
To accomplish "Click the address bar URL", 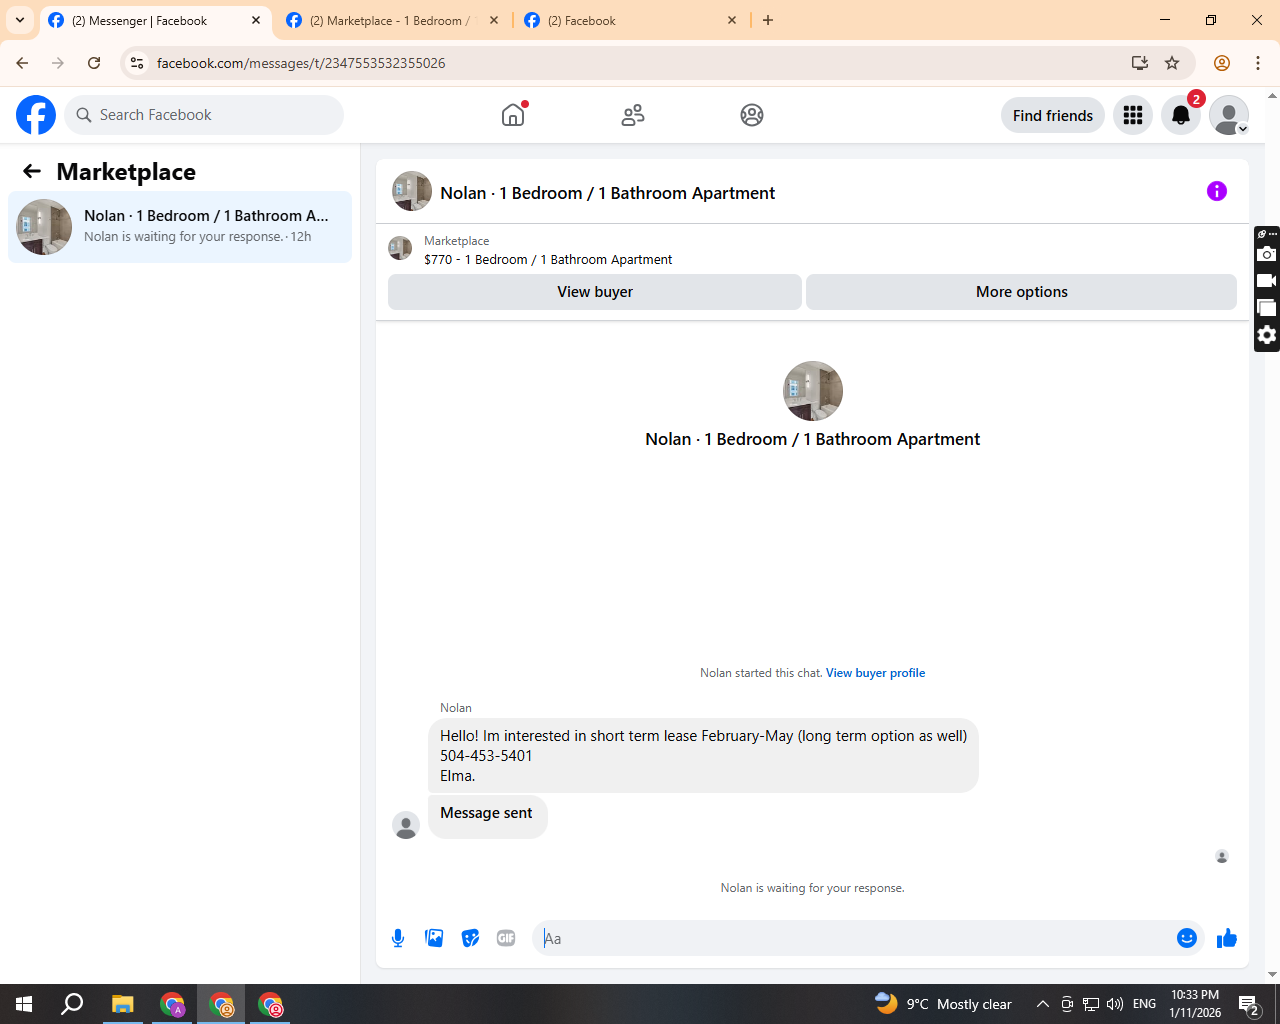I will pos(301,63).
